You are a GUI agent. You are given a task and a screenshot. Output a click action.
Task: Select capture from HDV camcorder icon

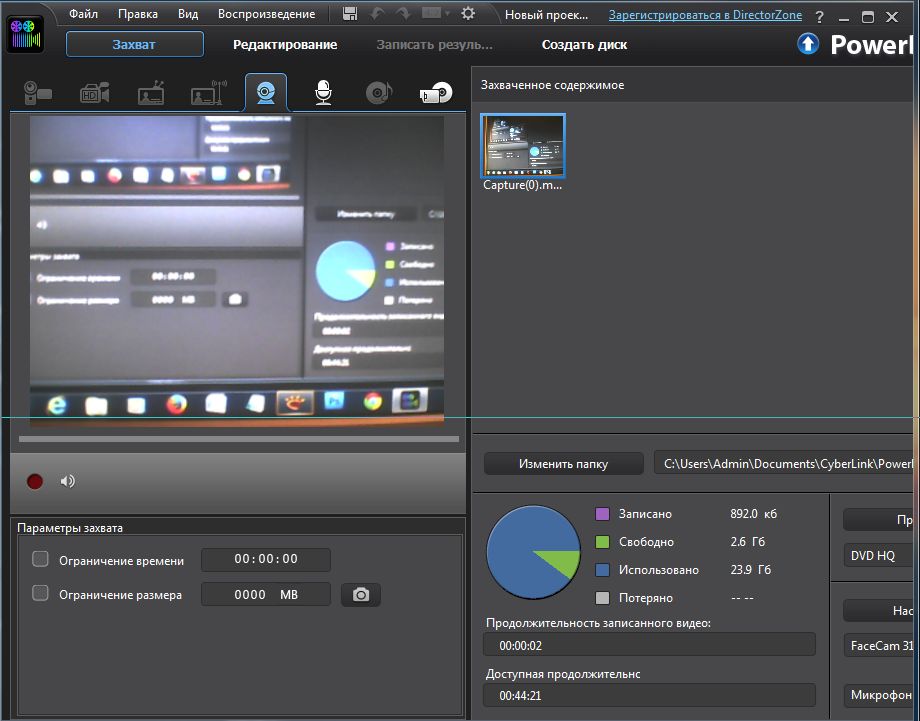coord(95,94)
